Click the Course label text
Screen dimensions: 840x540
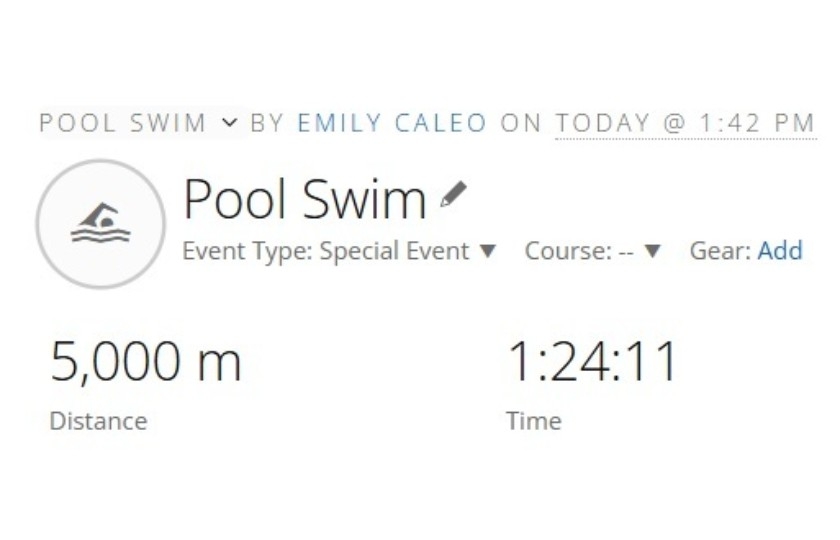click(x=568, y=251)
